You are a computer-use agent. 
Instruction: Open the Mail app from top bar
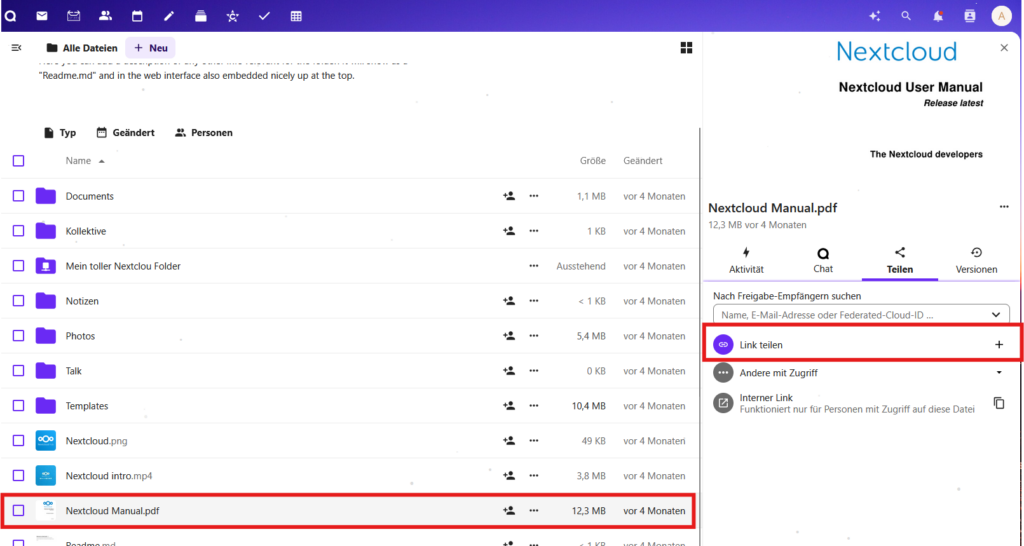coord(42,16)
